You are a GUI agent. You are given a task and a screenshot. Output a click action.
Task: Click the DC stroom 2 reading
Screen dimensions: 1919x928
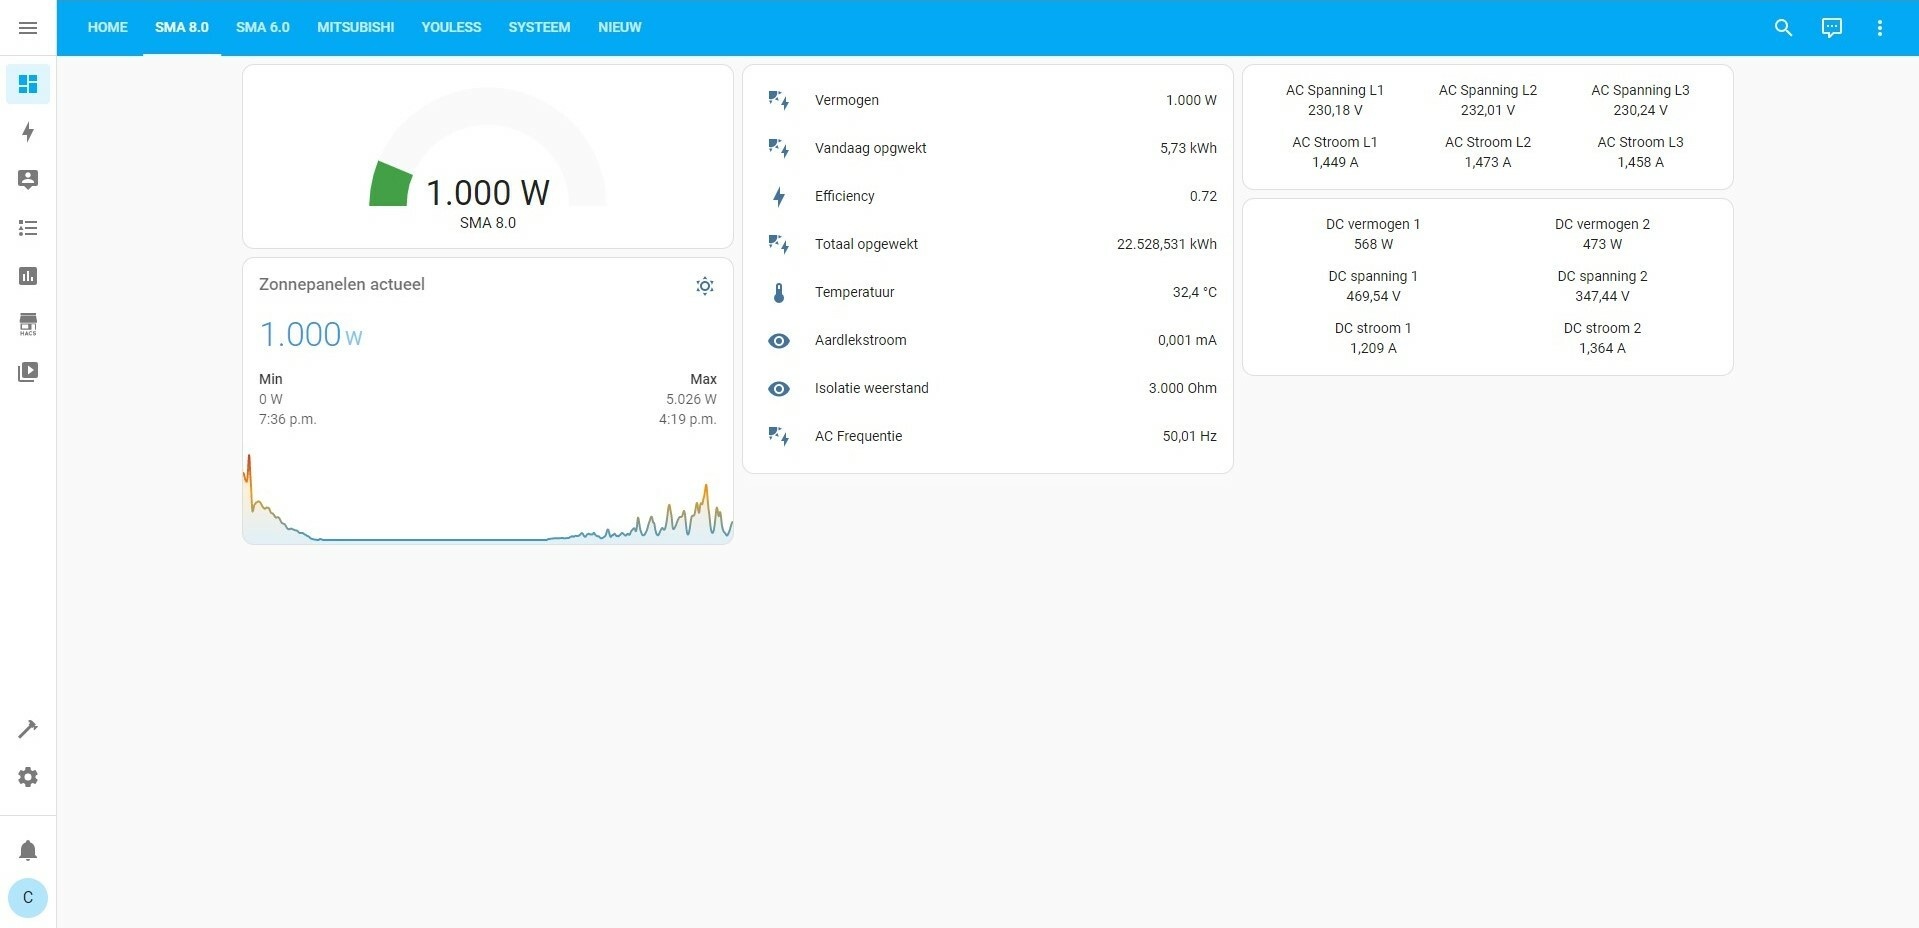coord(1602,338)
